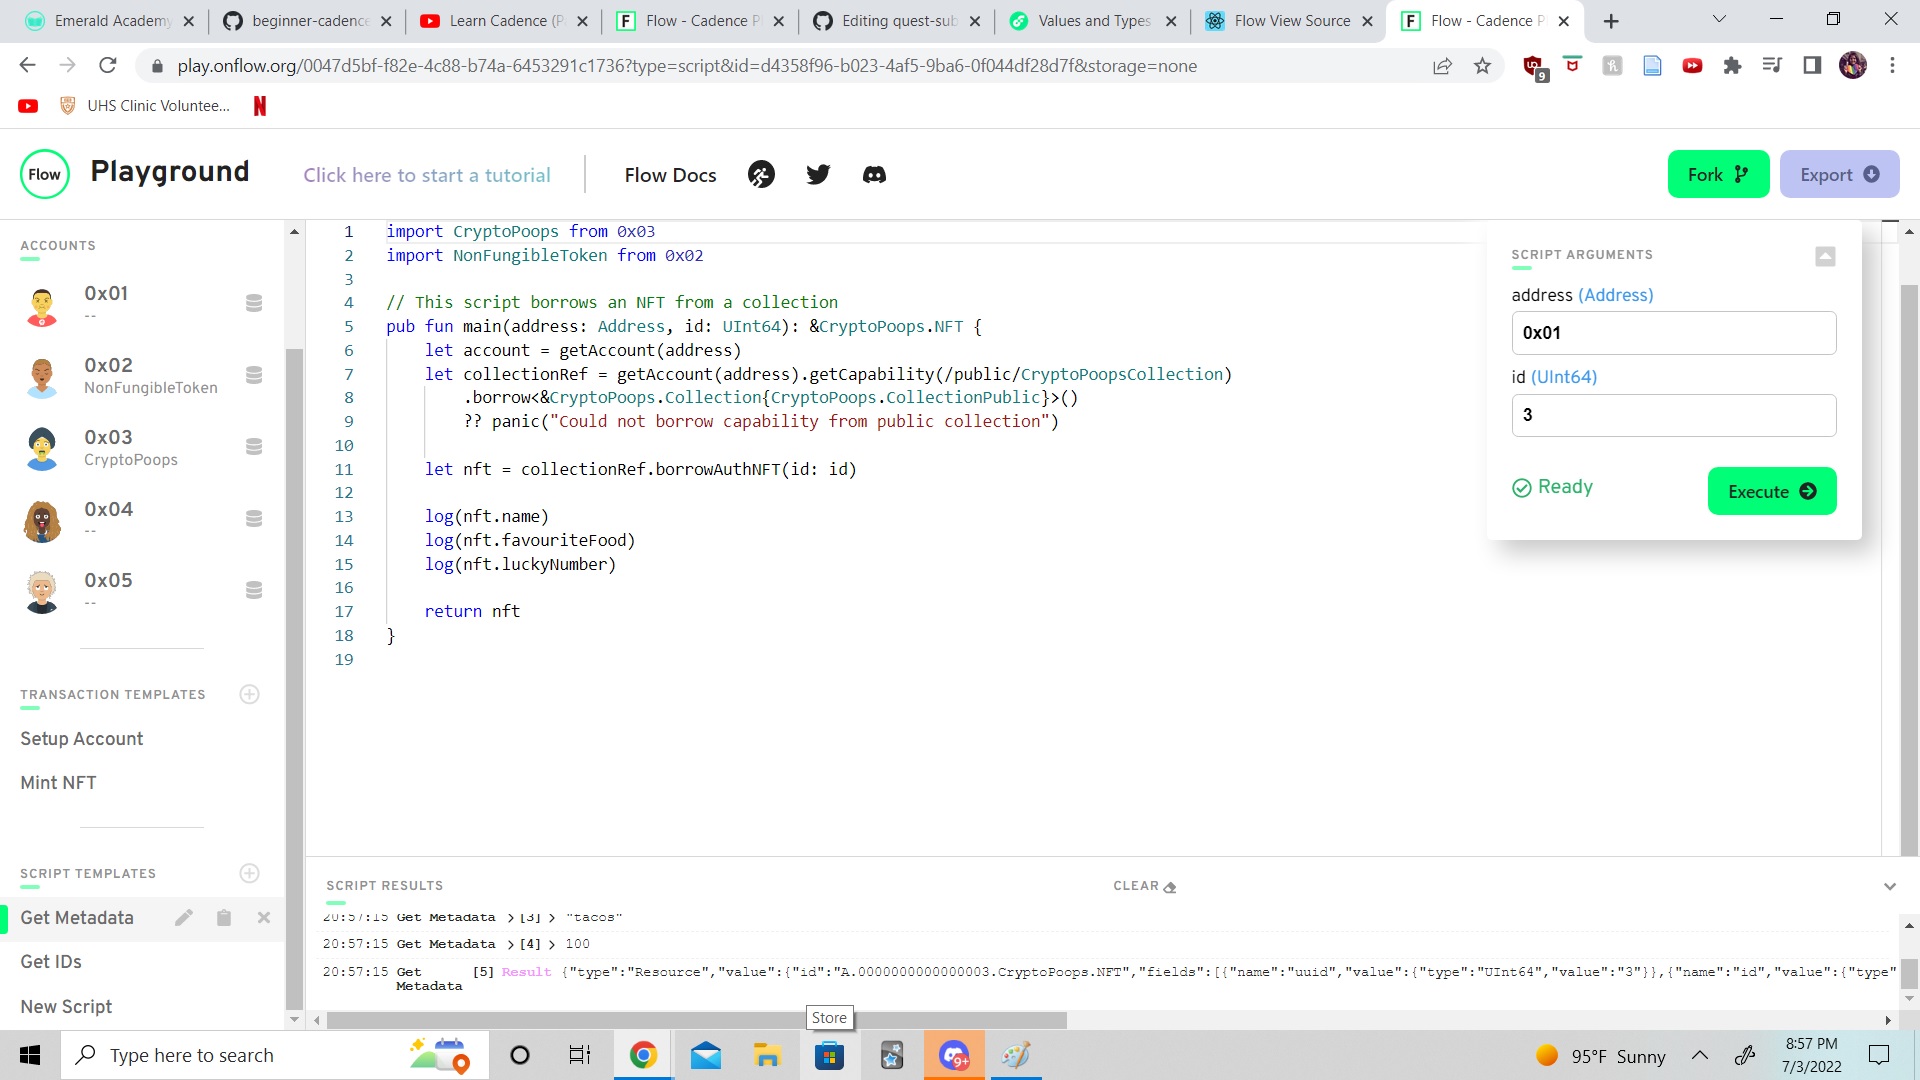This screenshot has width=1920, height=1080.
Task: Add a new transaction template via plus icon
Action: 249,694
